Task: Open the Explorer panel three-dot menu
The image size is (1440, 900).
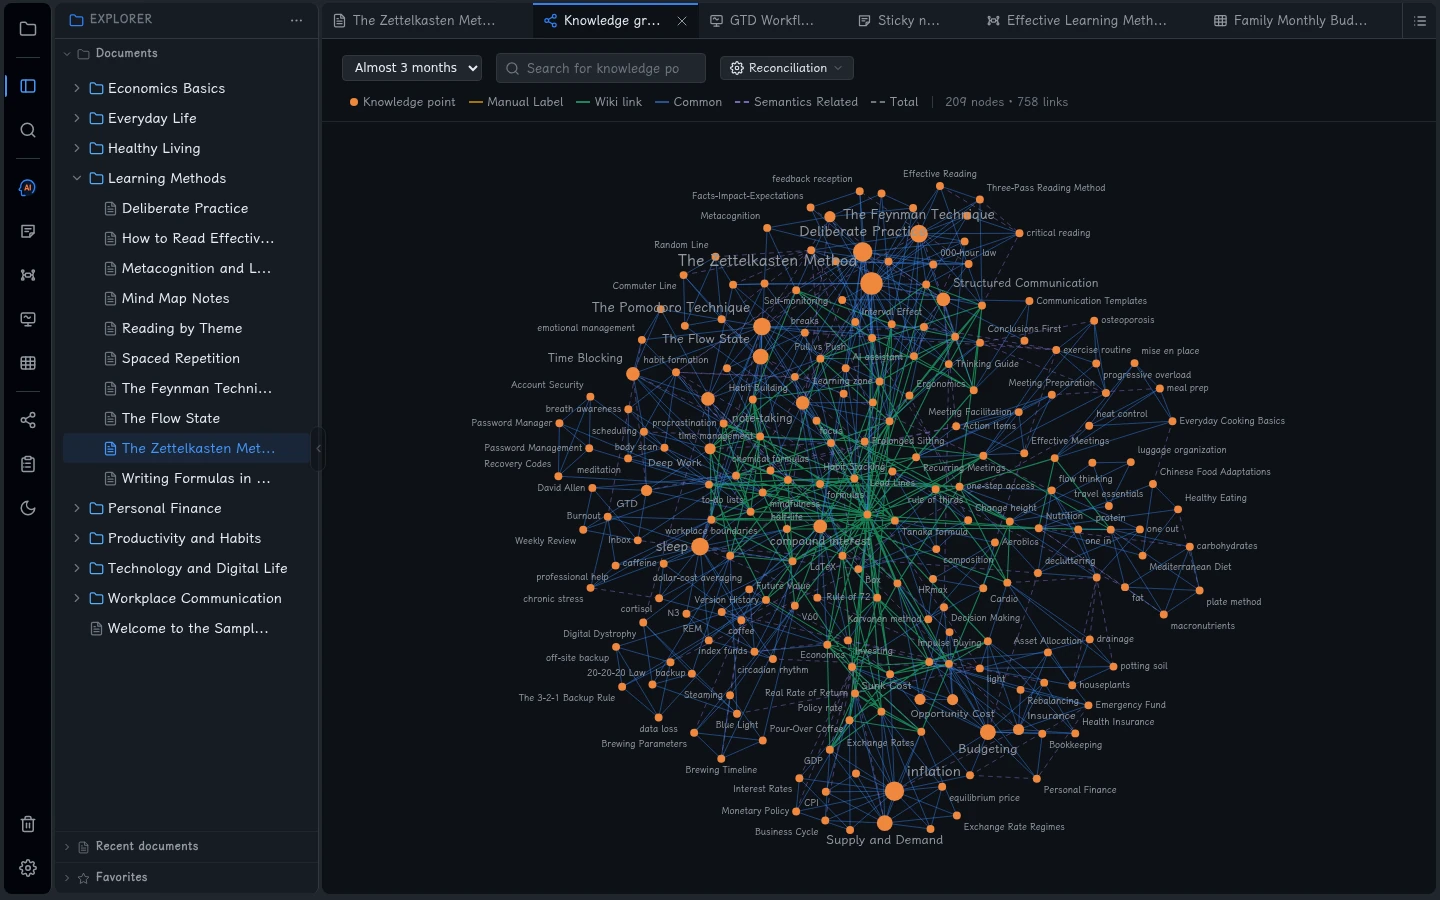Action: 296,20
